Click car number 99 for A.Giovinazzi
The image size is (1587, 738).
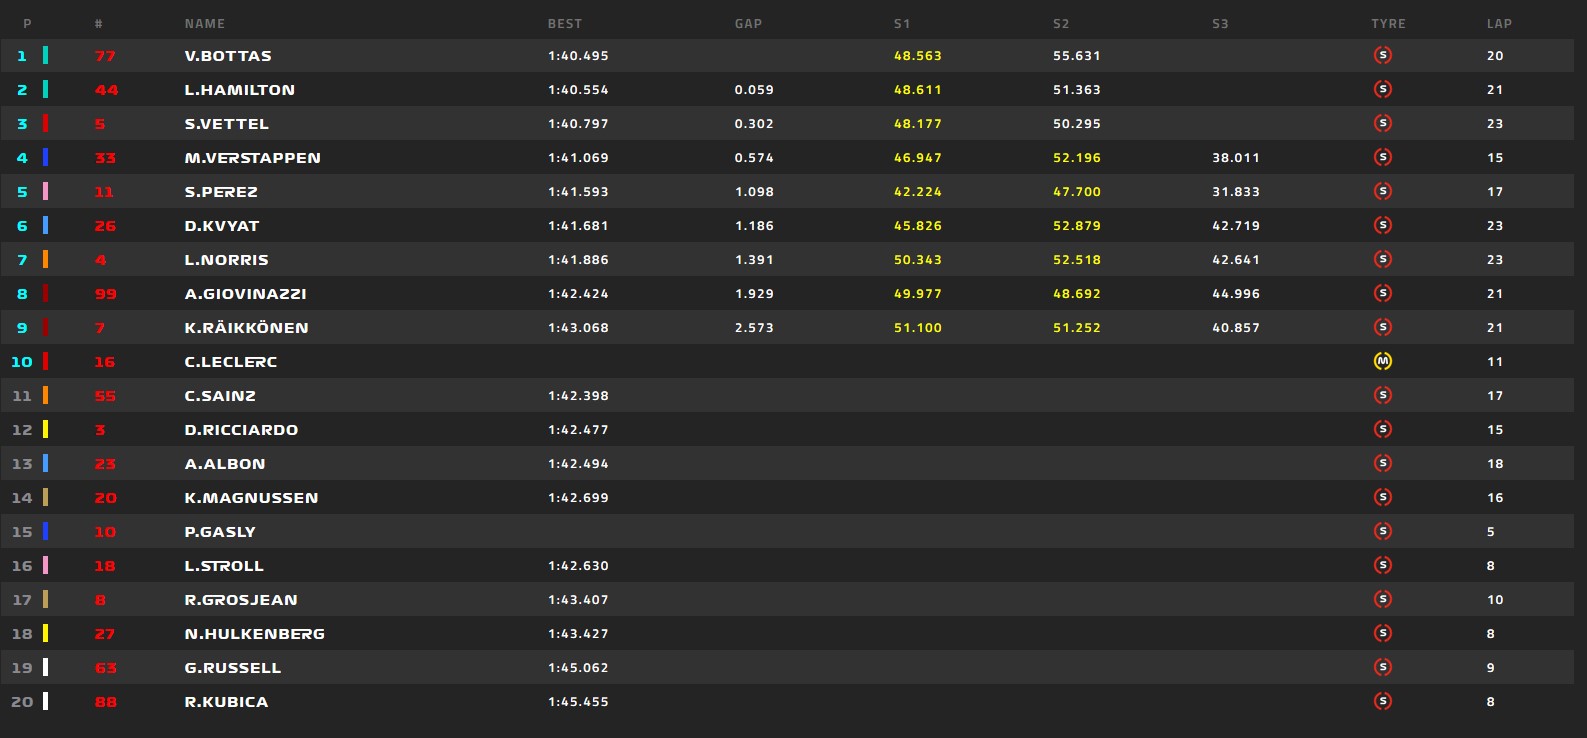(106, 294)
